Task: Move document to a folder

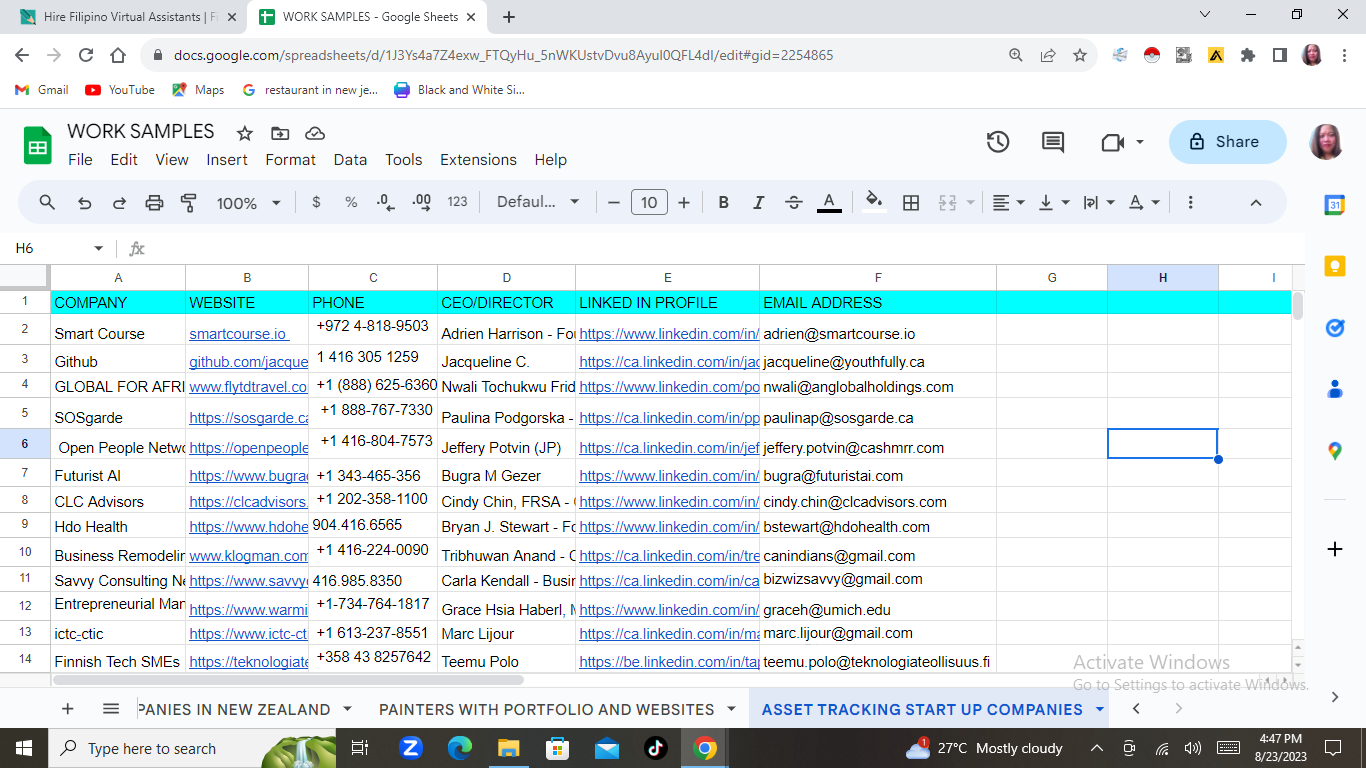Action: [280, 133]
